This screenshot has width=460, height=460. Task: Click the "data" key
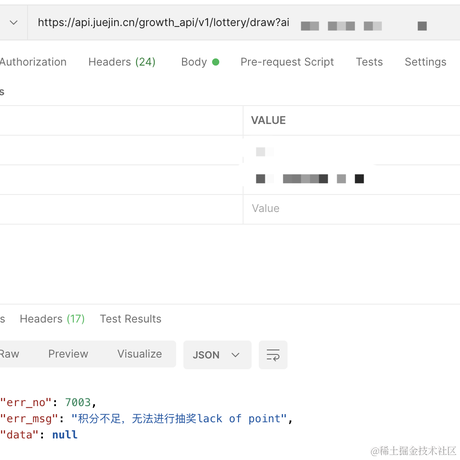[19, 435]
